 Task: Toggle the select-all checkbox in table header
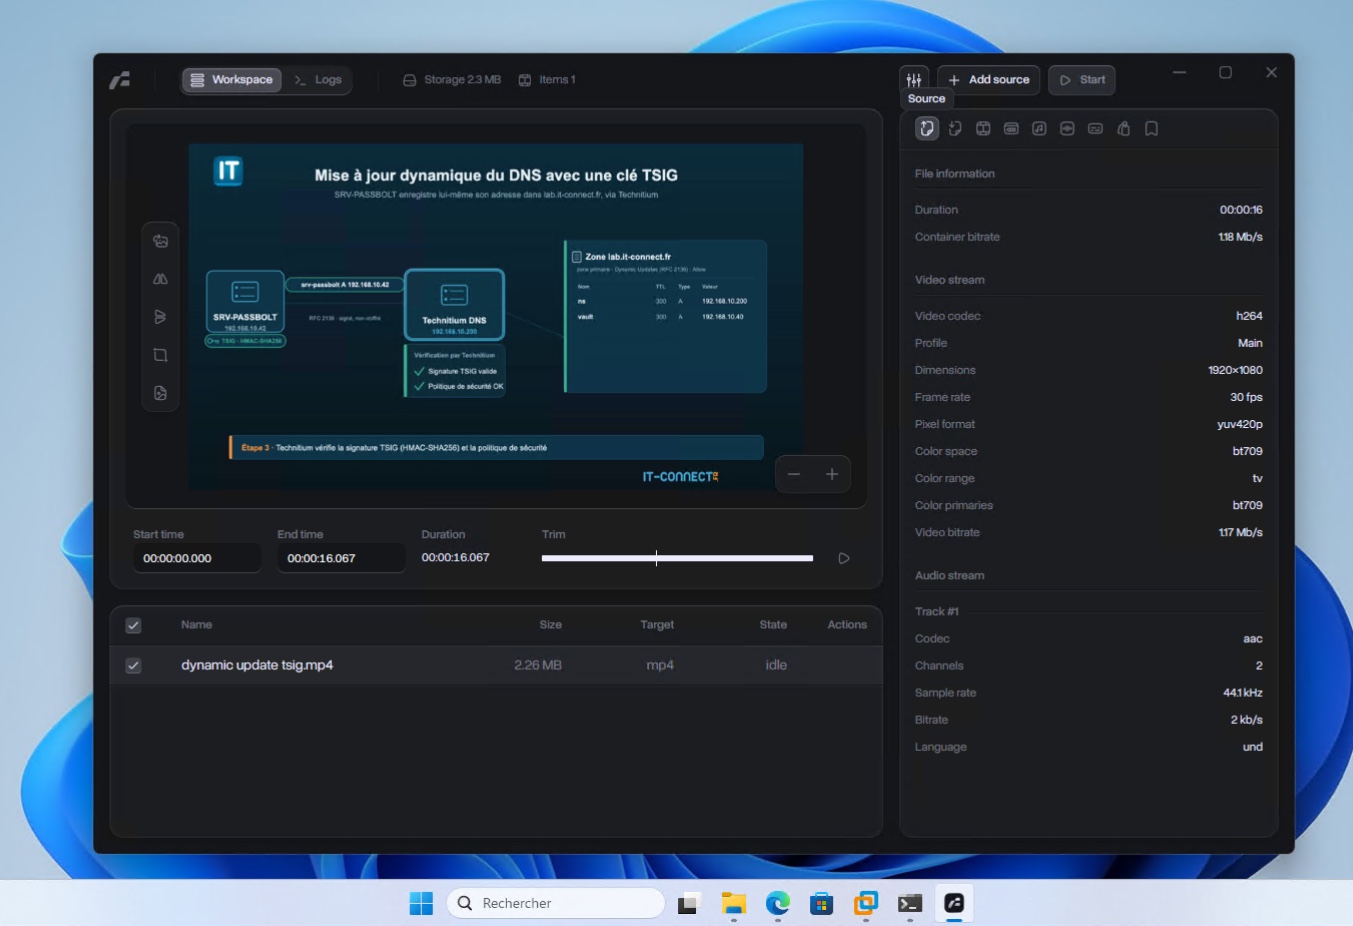pos(133,625)
